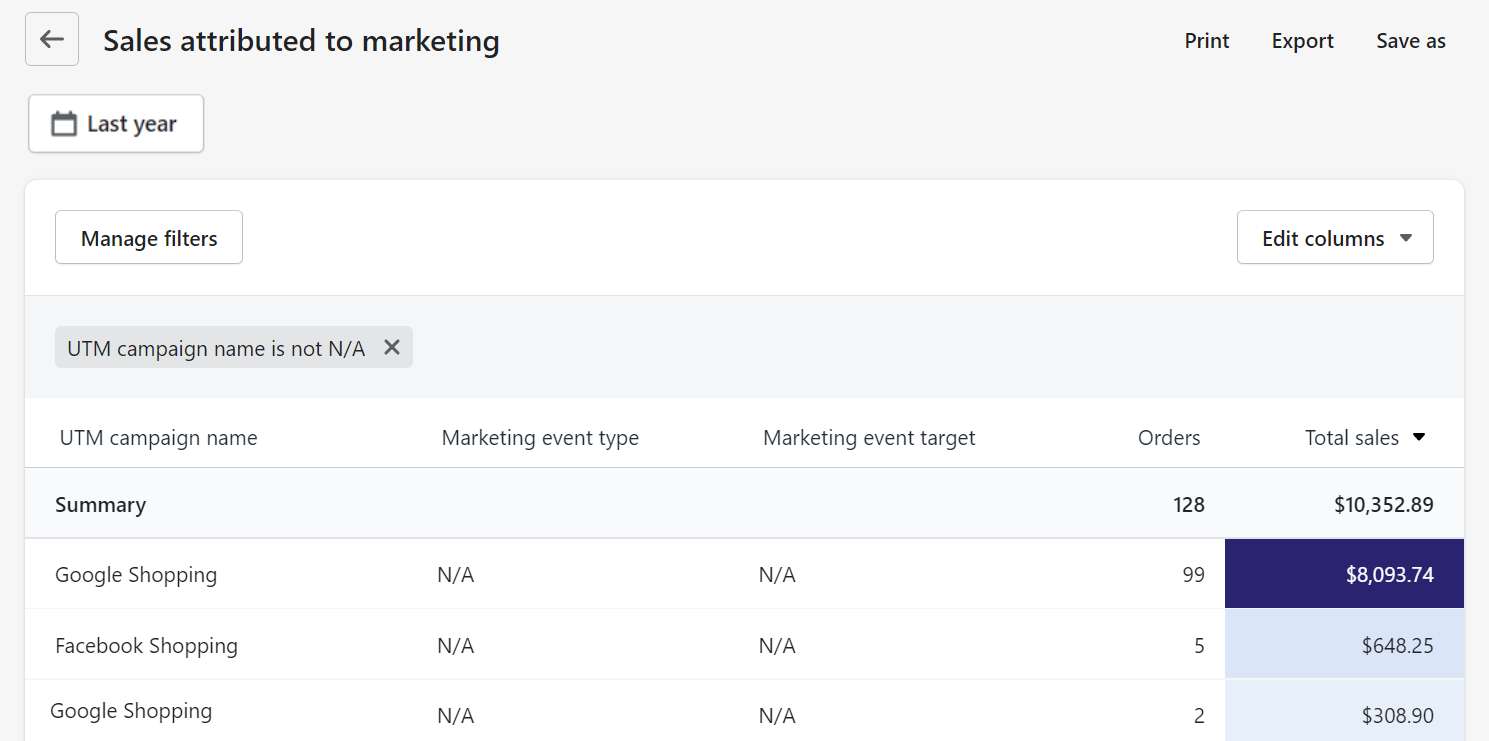Click the orders value 99

(x=1193, y=575)
